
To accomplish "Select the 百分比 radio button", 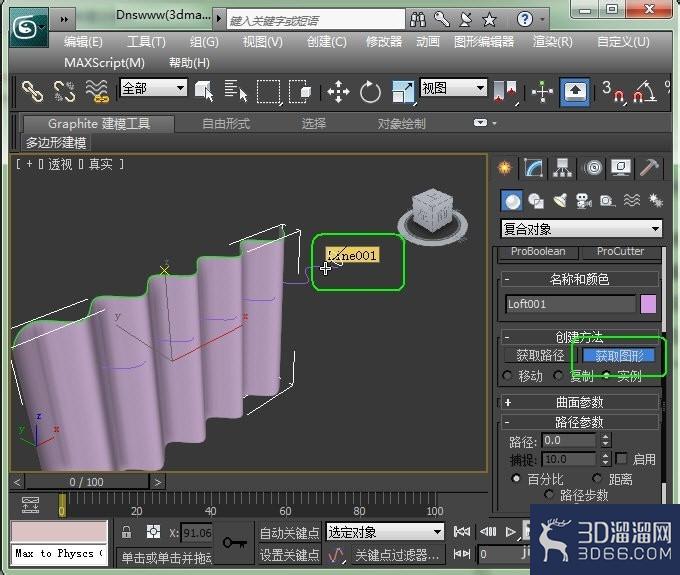I will (516, 479).
